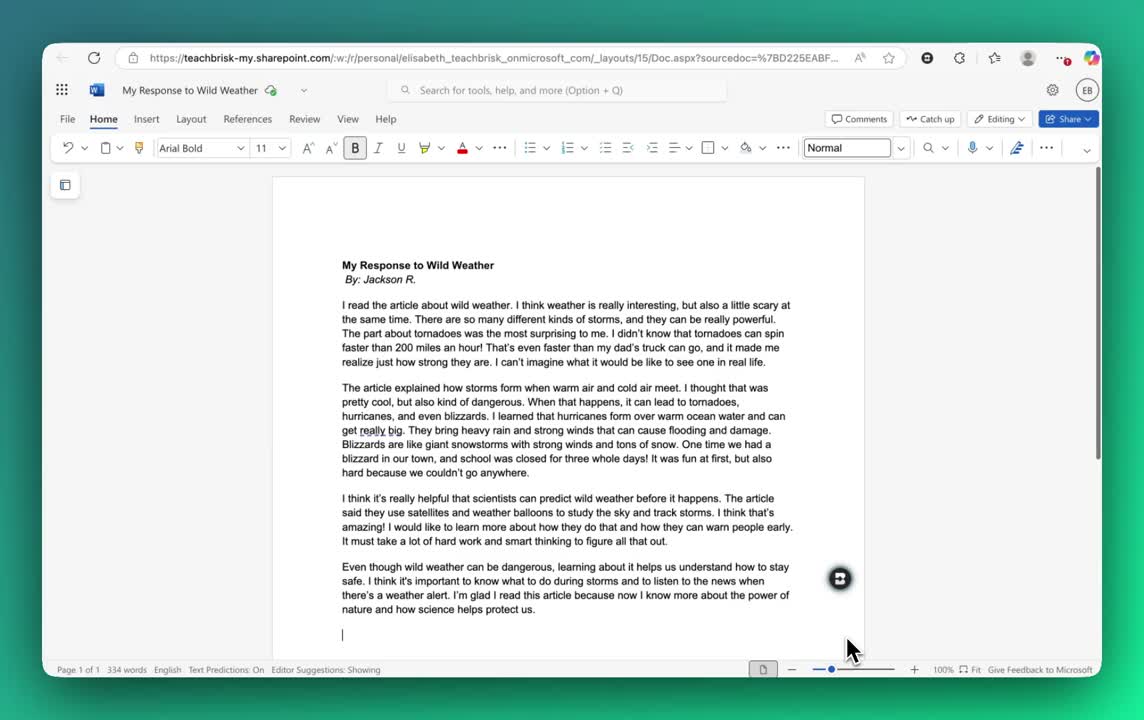
Task: Click the blue Share button
Action: (1068, 119)
